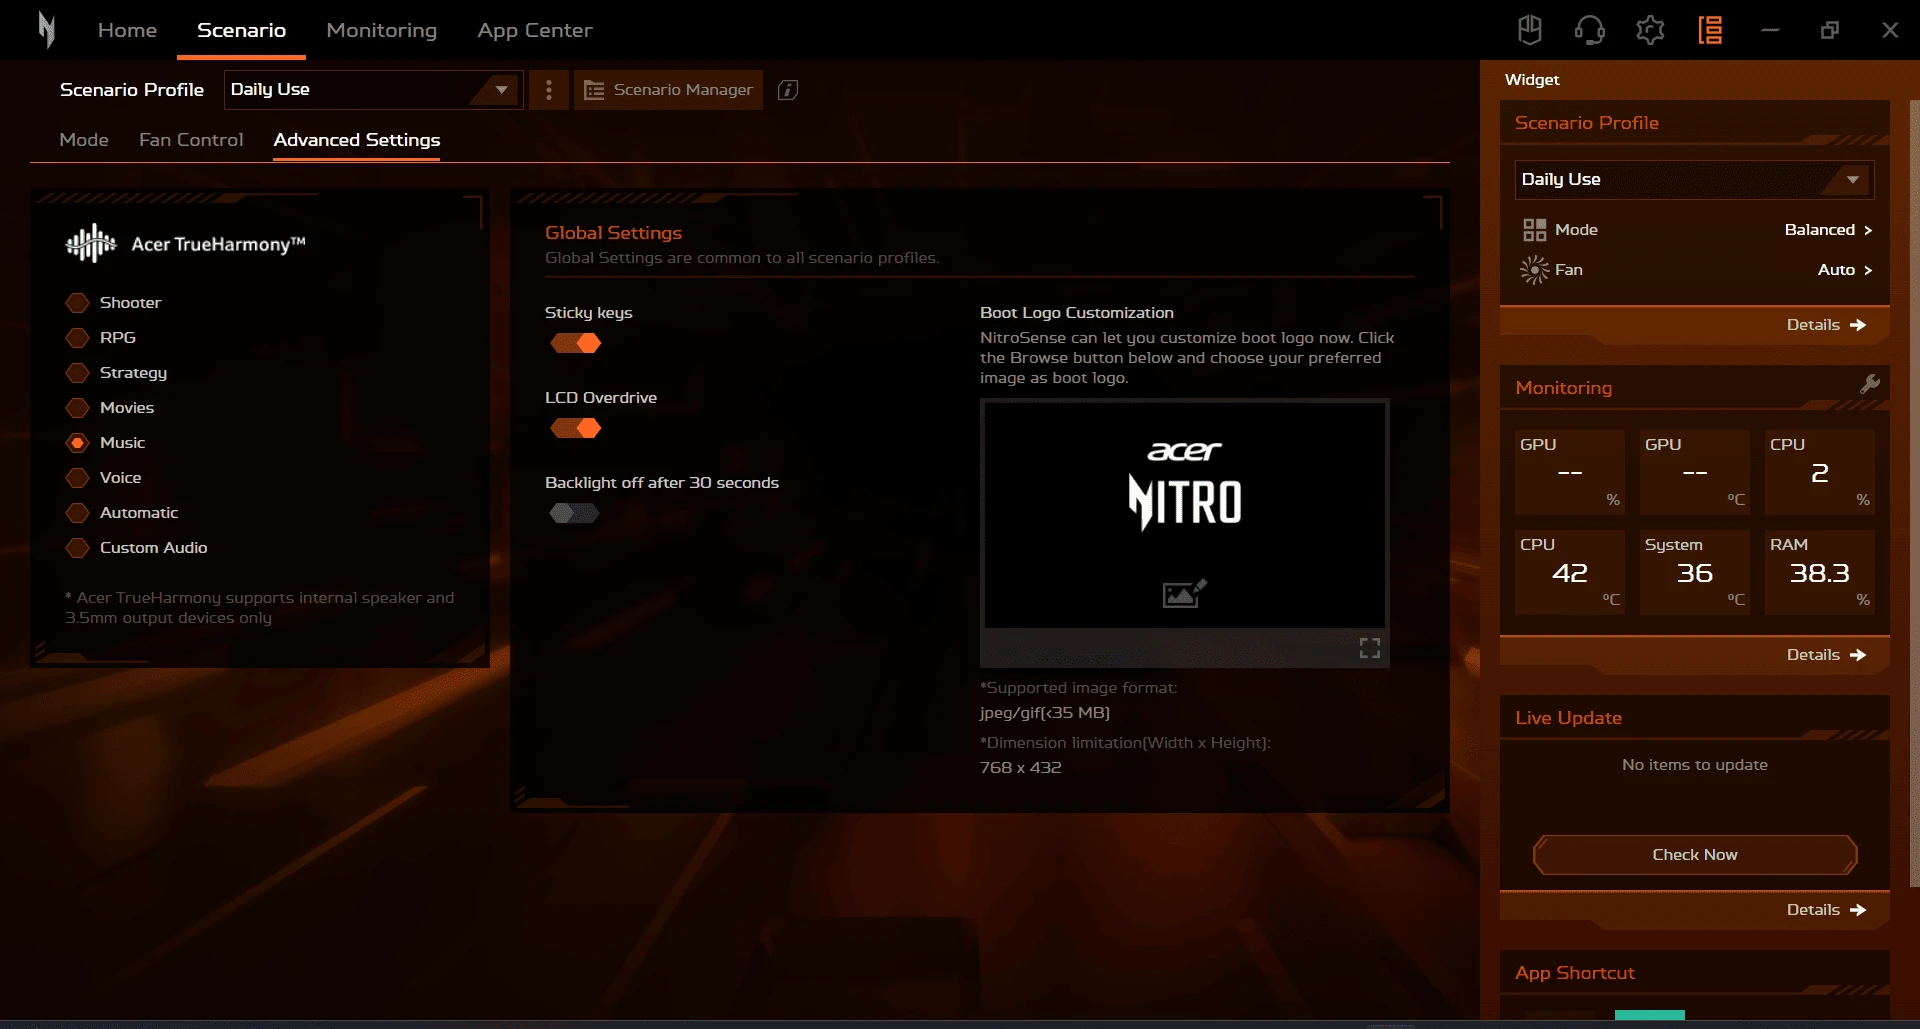
Task: Click the Nitro boot logo preview image
Action: [1185, 514]
